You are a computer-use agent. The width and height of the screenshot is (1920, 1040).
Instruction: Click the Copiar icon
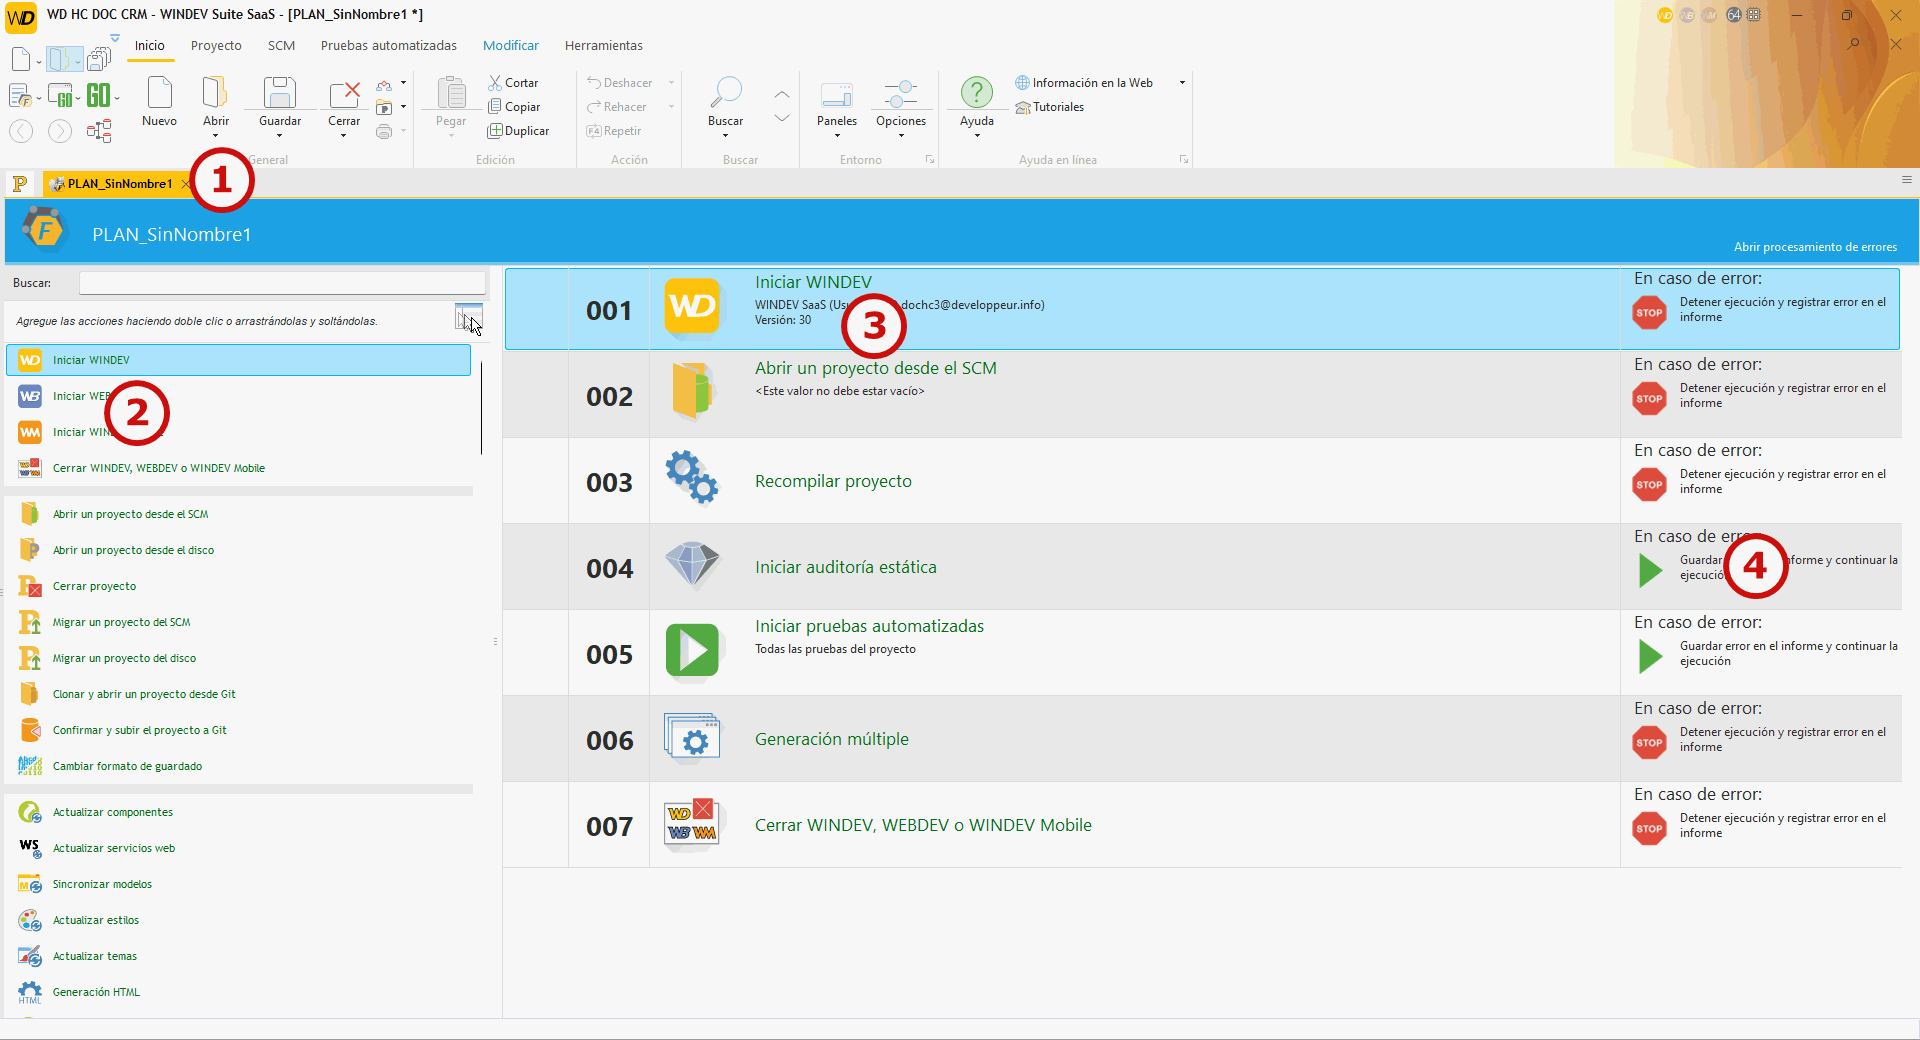click(x=495, y=107)
